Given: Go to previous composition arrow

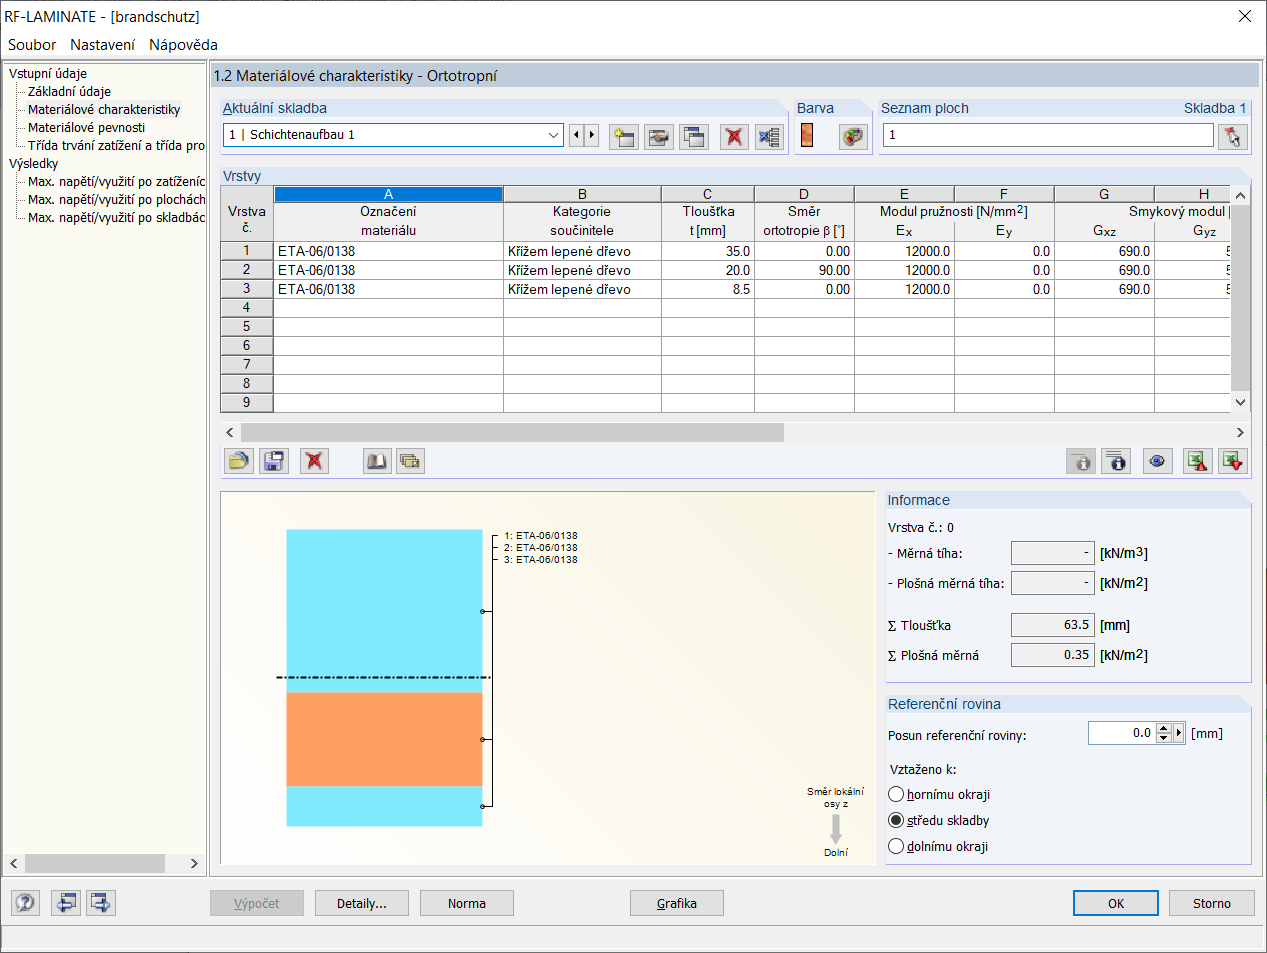Looking at the screenshot, I should tap(576, 135).
